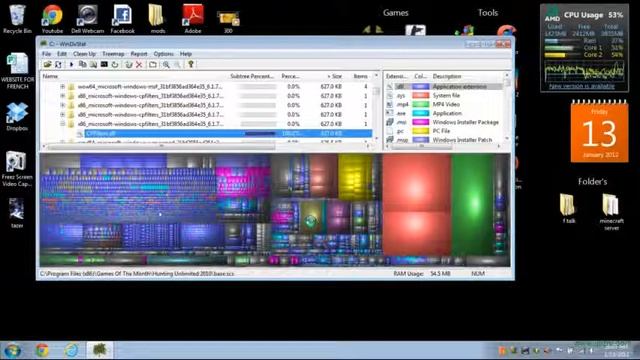Open the Report menu
This screenshot has width=640, height=360.
[x=139, y=54]
